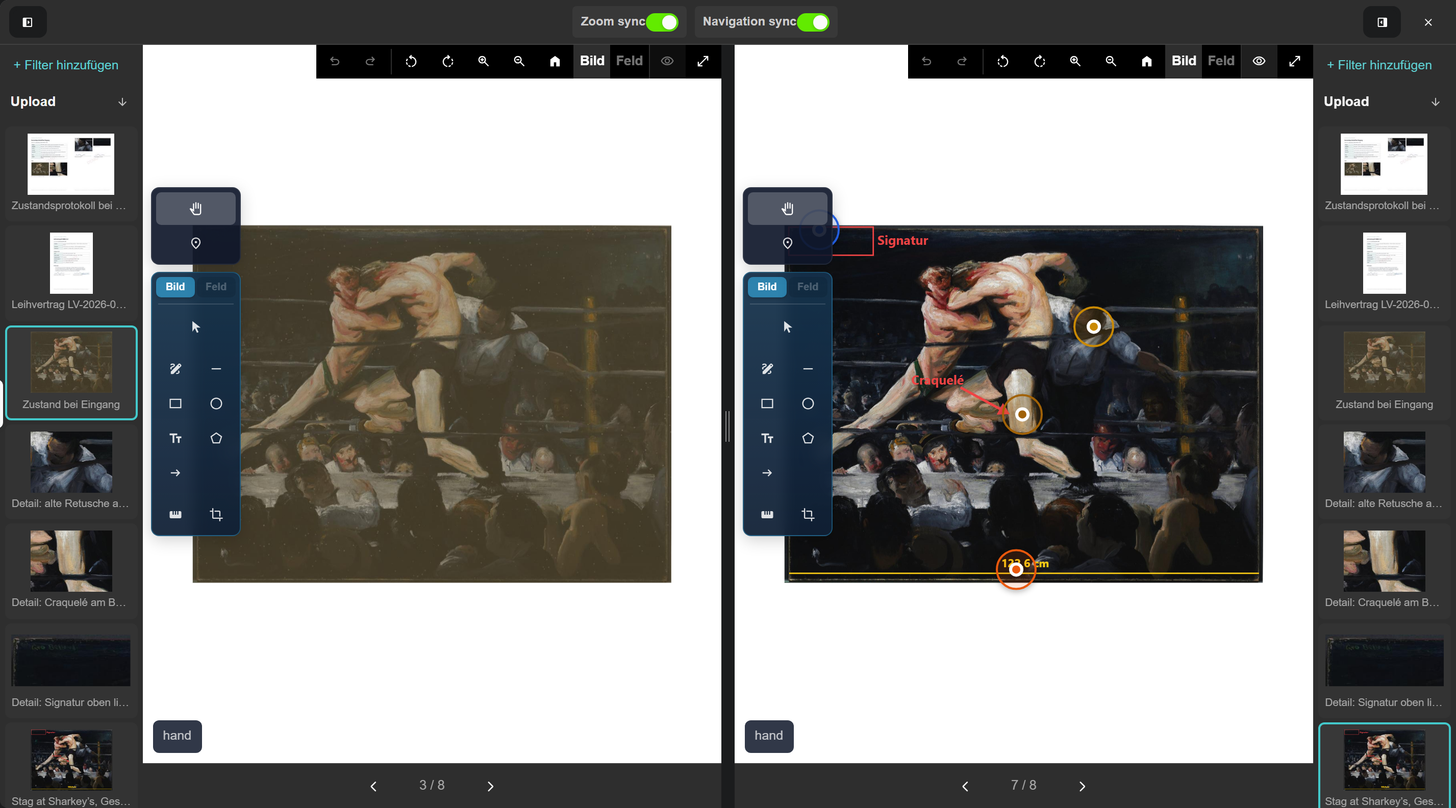Switch right viewer toolbar to Feld mode

coord(1221,61)
